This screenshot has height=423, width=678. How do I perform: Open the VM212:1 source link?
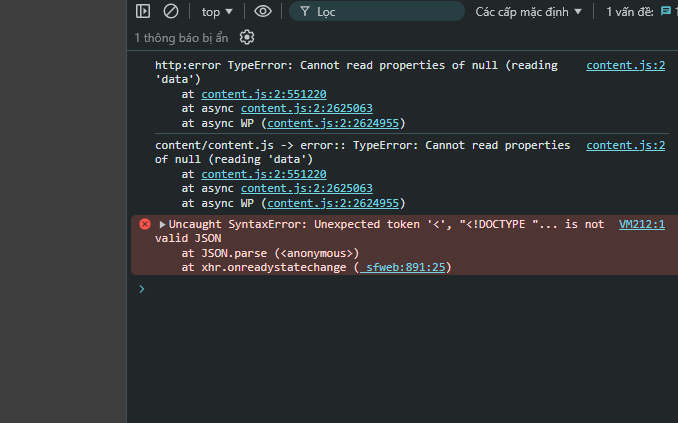(642, 225)
